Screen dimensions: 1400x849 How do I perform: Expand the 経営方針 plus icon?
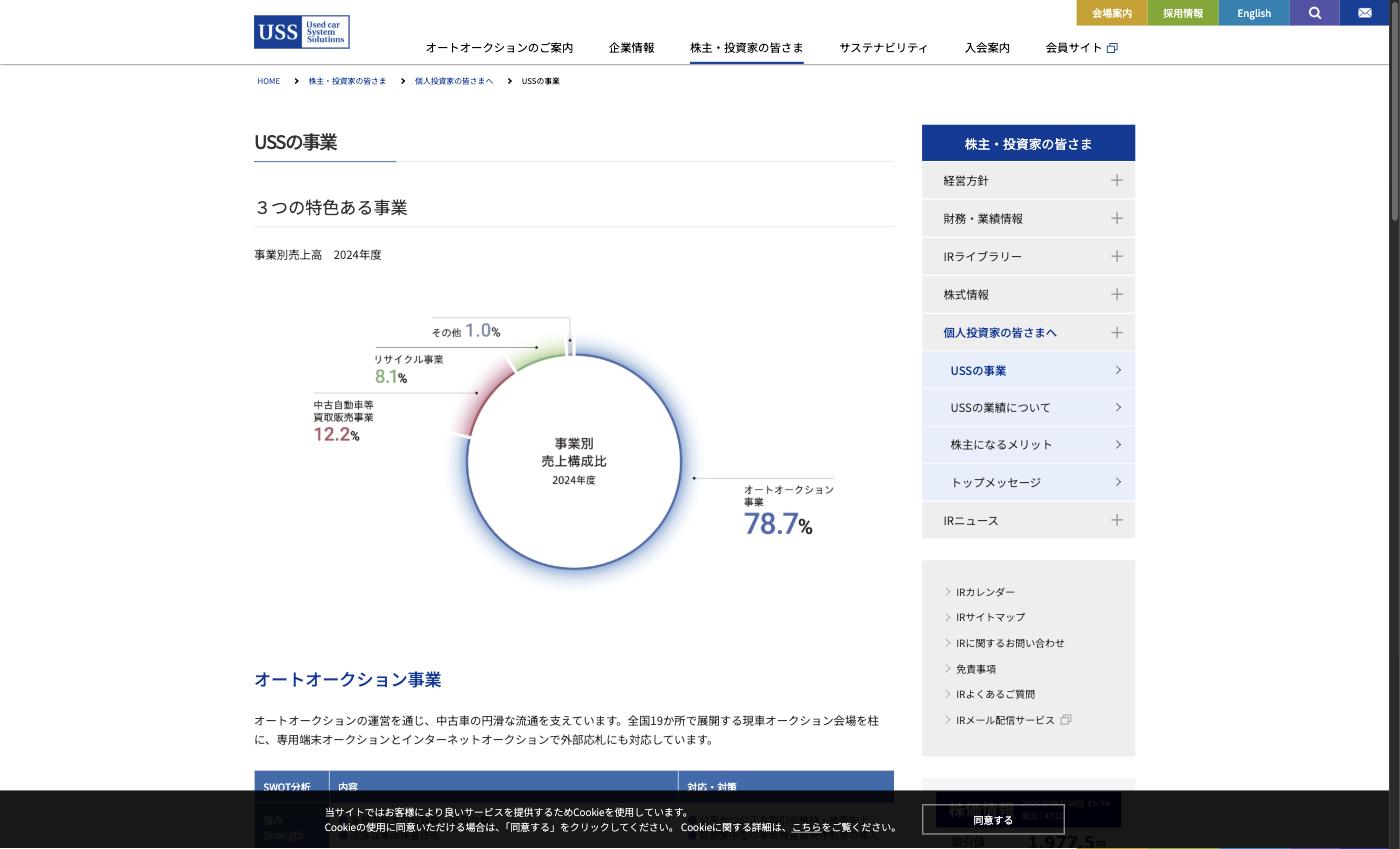[1117, 180]
